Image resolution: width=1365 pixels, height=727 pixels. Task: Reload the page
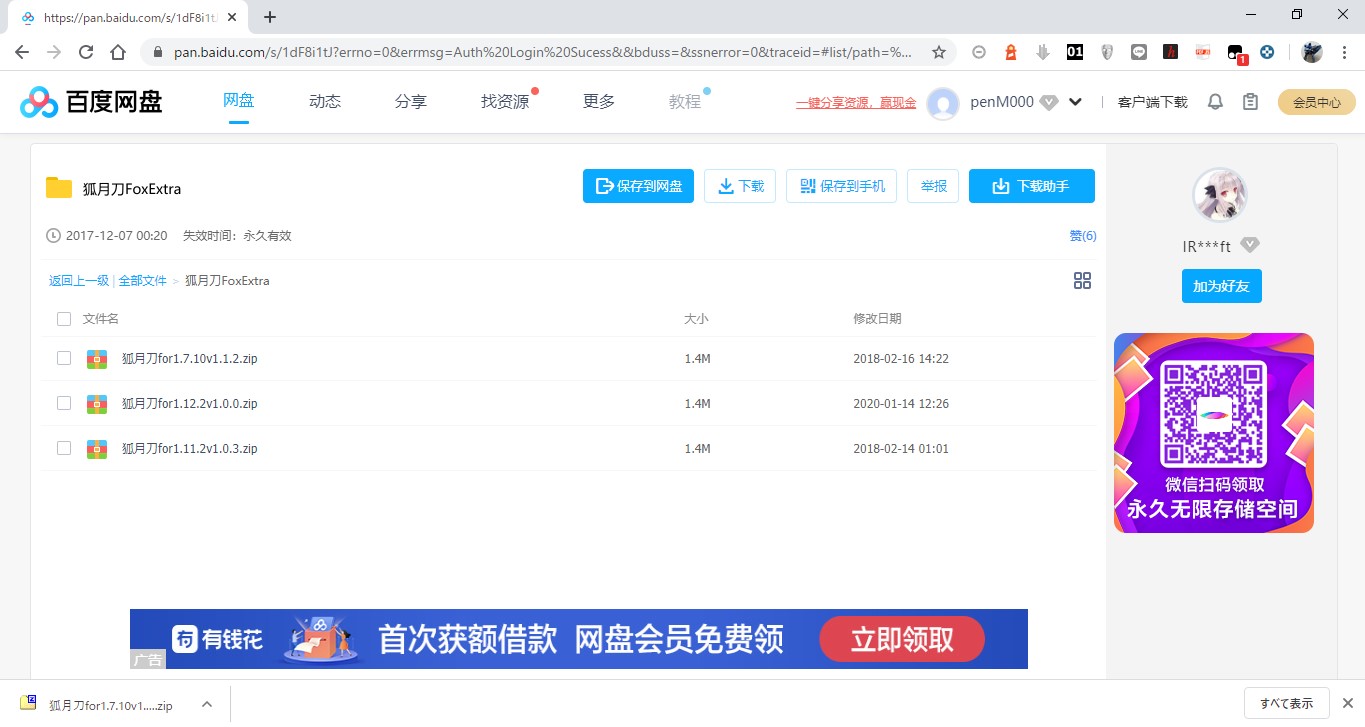pos(86,52)
